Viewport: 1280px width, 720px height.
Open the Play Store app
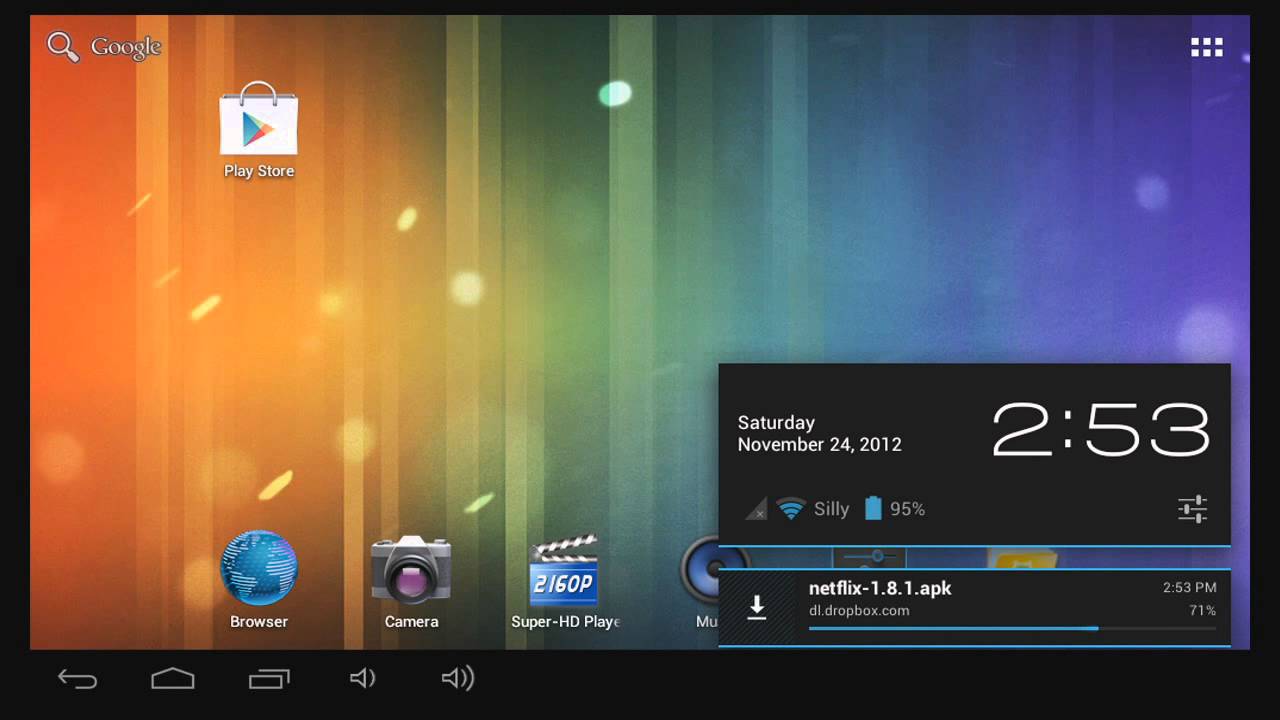coord(259,130)
